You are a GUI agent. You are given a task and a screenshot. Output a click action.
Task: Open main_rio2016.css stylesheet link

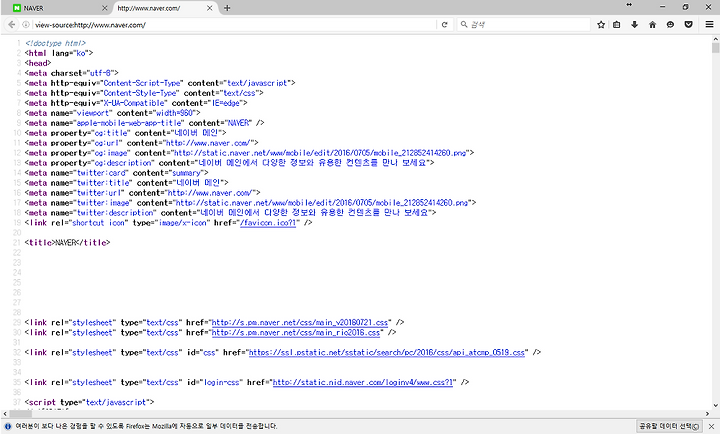coord(296,333)
